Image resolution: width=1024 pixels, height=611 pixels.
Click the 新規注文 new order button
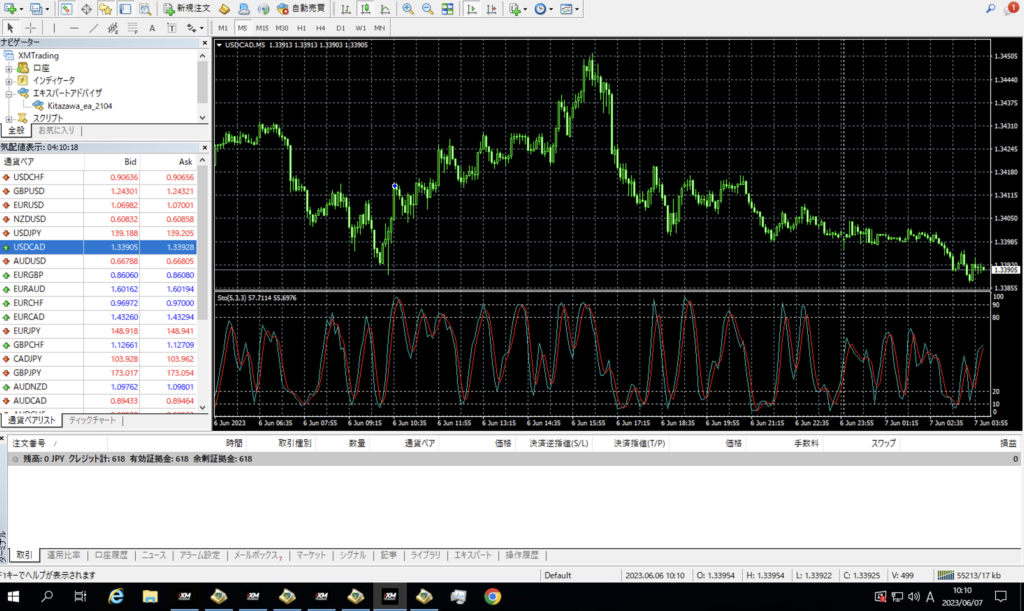[x=186, y=9]
